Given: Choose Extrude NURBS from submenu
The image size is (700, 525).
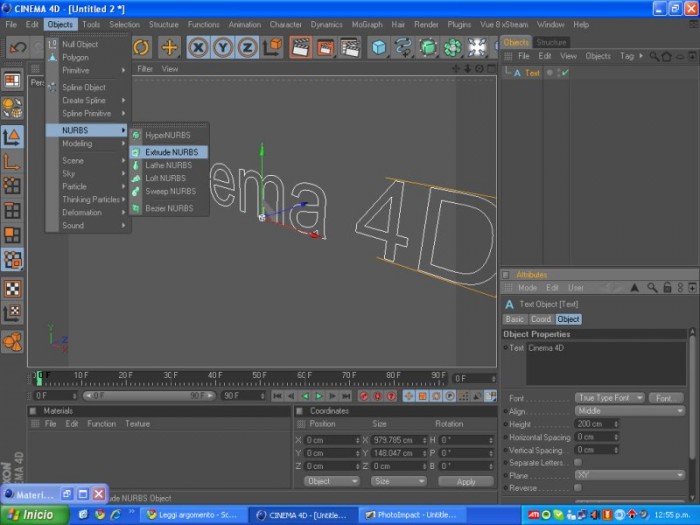Looking at the screenshot, I should (x=169, y=152).
